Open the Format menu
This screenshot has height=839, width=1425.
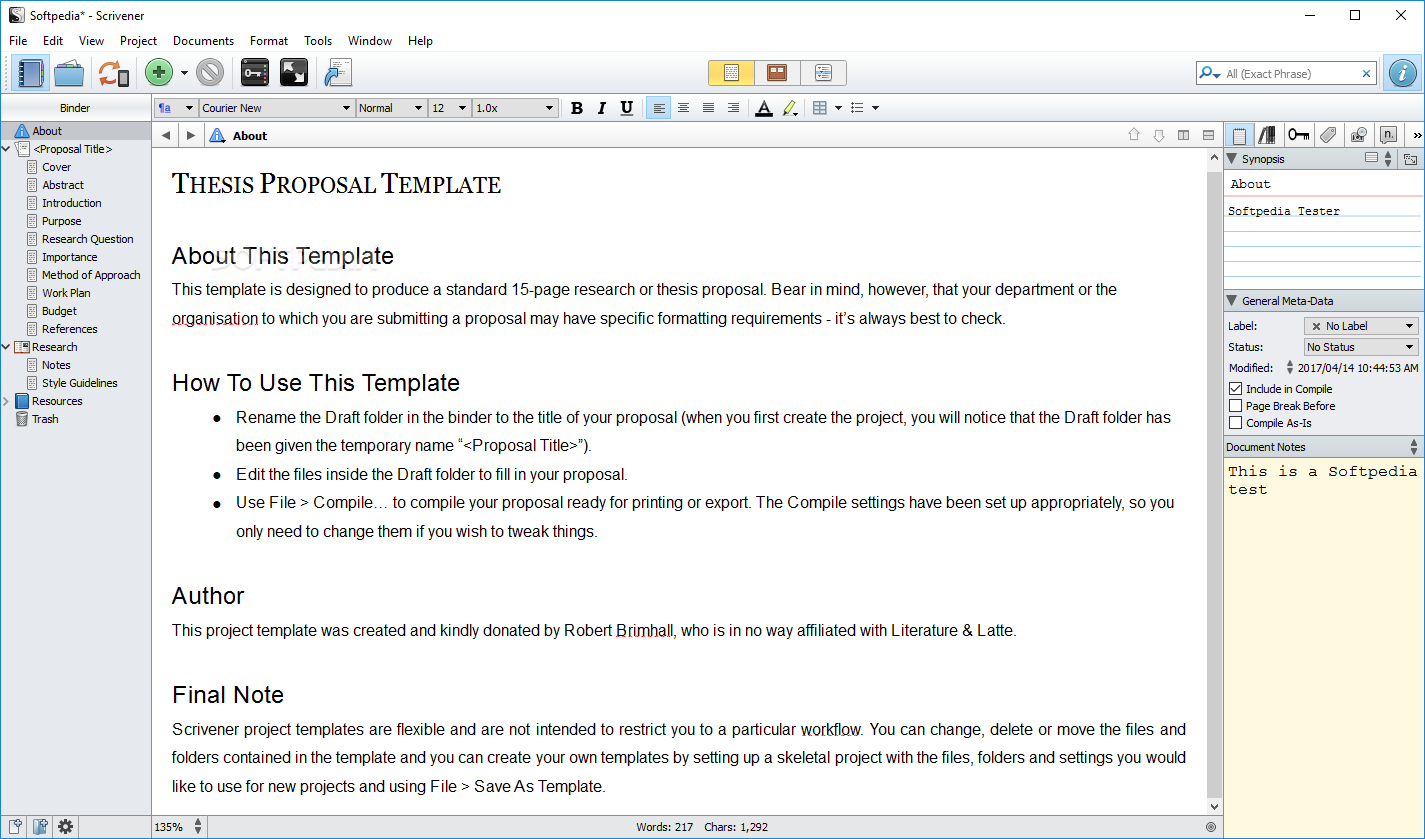click(269, 41)
